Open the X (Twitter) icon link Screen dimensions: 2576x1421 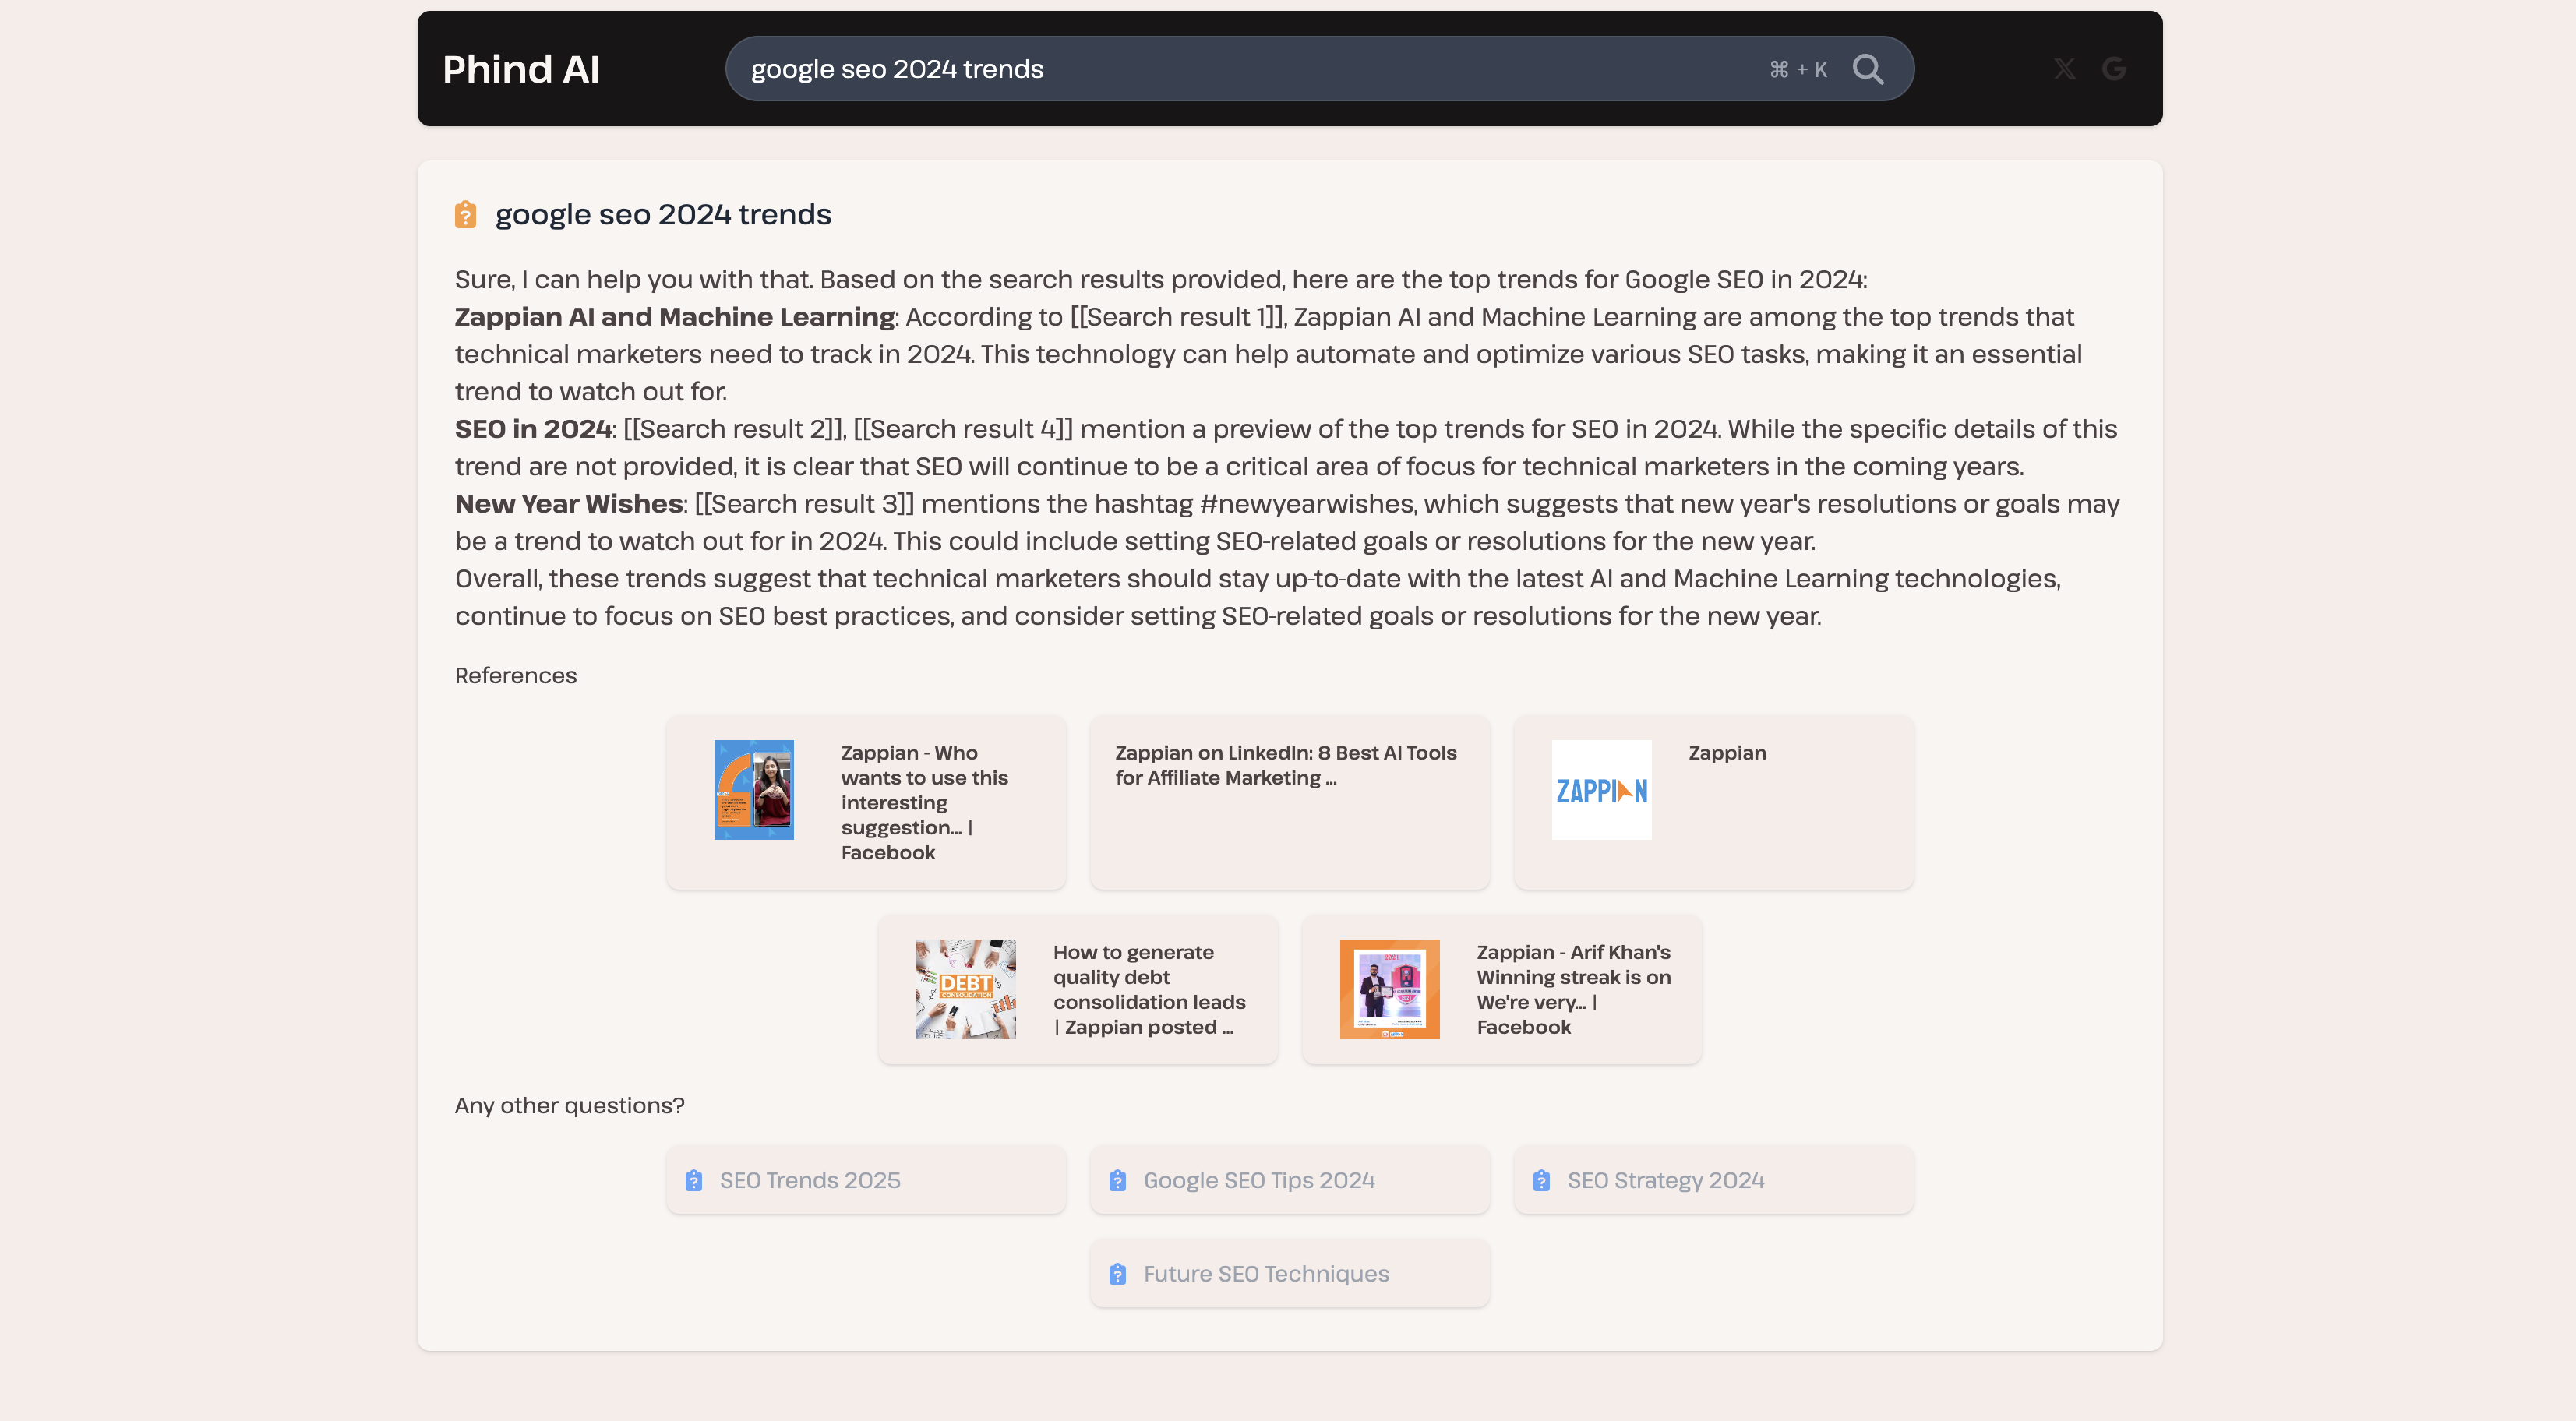coord(2064,69)
